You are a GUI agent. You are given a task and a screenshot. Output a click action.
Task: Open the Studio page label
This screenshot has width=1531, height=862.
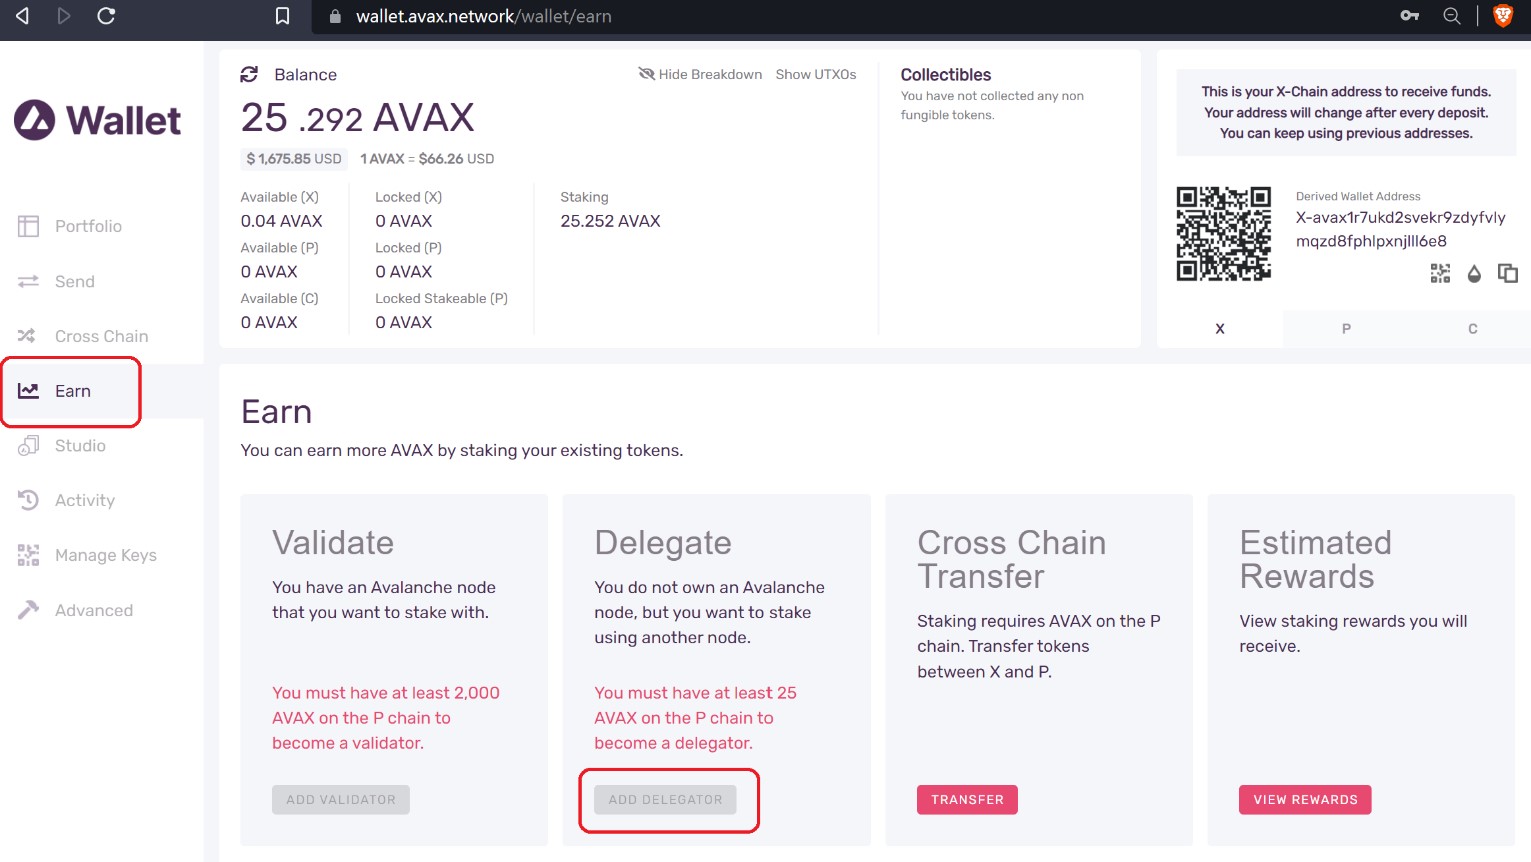tap(80, 446)
